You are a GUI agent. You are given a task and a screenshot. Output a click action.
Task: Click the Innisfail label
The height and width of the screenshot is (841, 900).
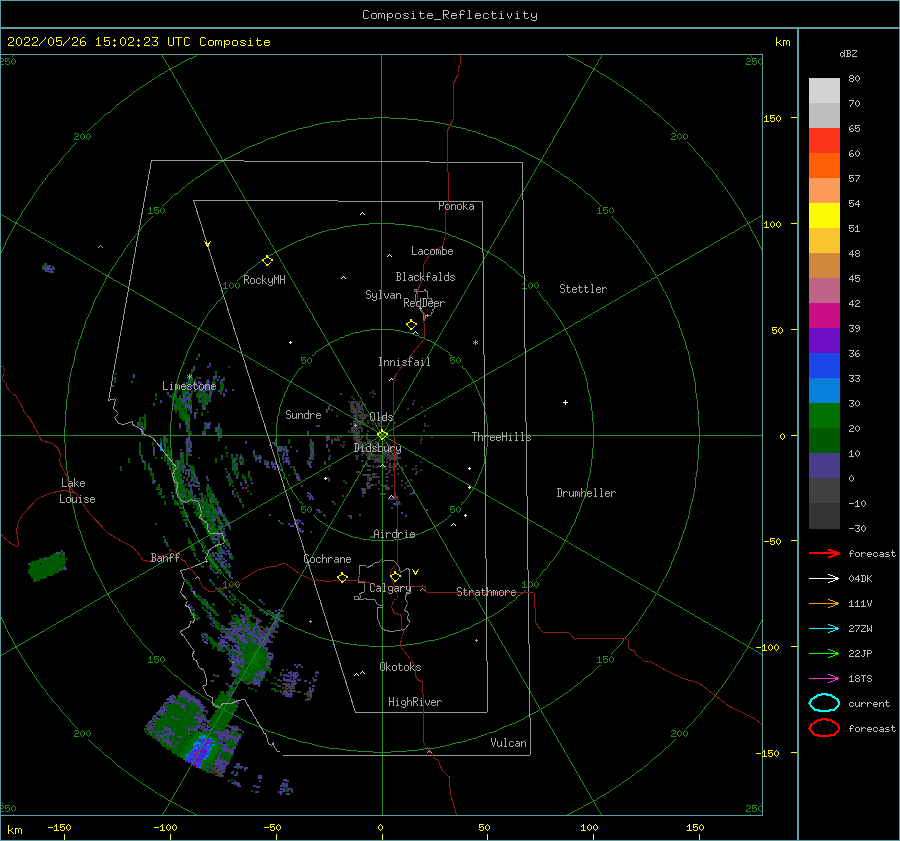pyautogui.click(x=404, y=362)
